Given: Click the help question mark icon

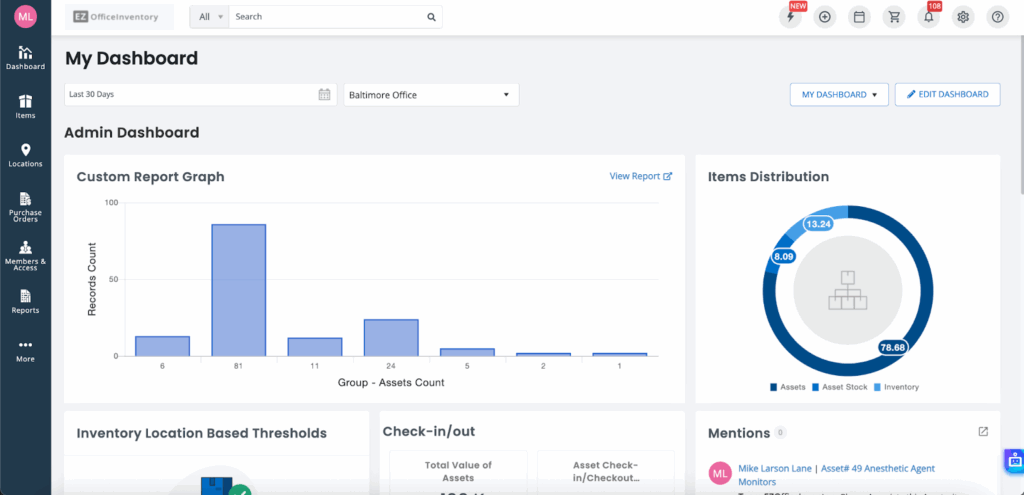Looking at the screenshot, I should (997, 17).
